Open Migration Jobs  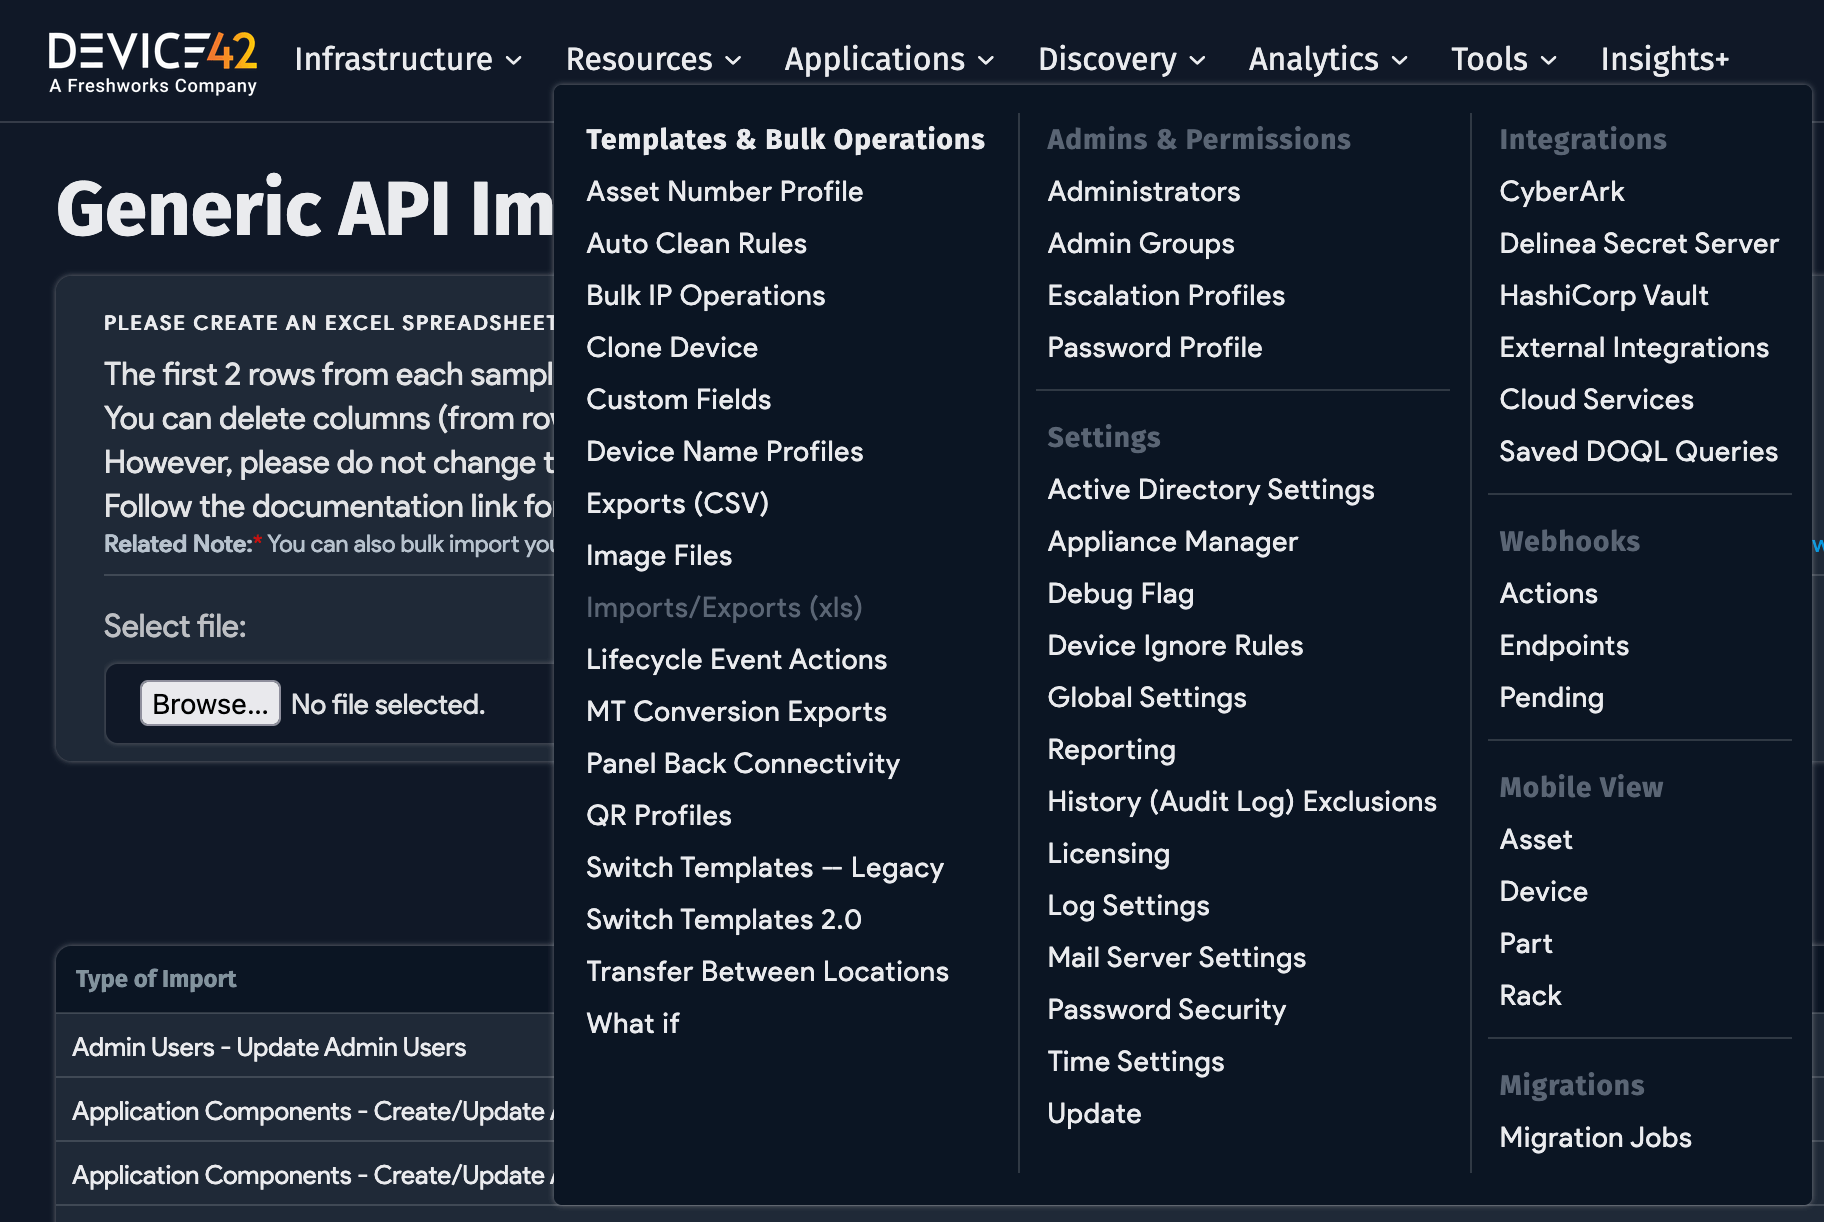[x=1595, y=1138]
